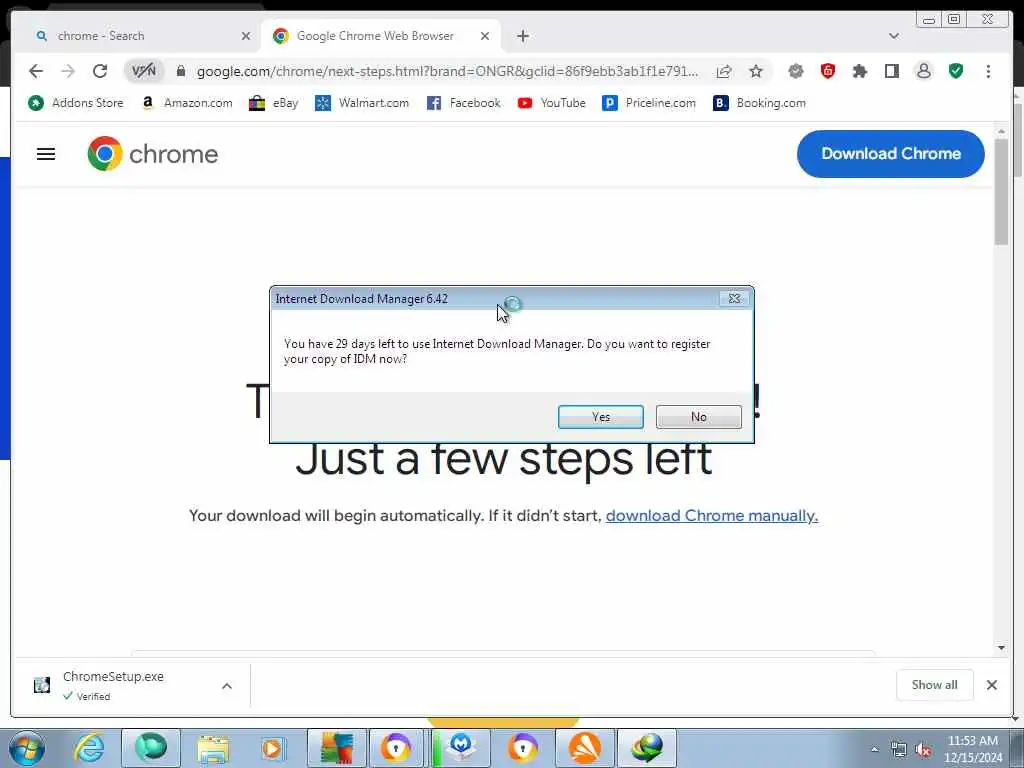Open the Priceline.com bookmark
This screenshot has width=1024, height=768.
648,103
